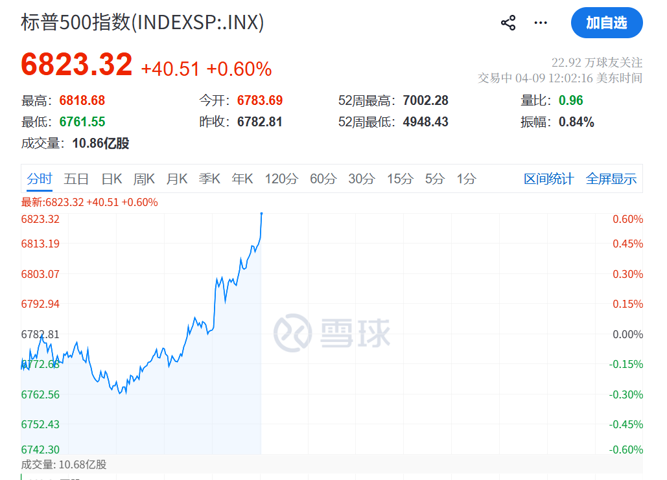Open the 日K chart tab
667x480 pixels.
(110, 179)
